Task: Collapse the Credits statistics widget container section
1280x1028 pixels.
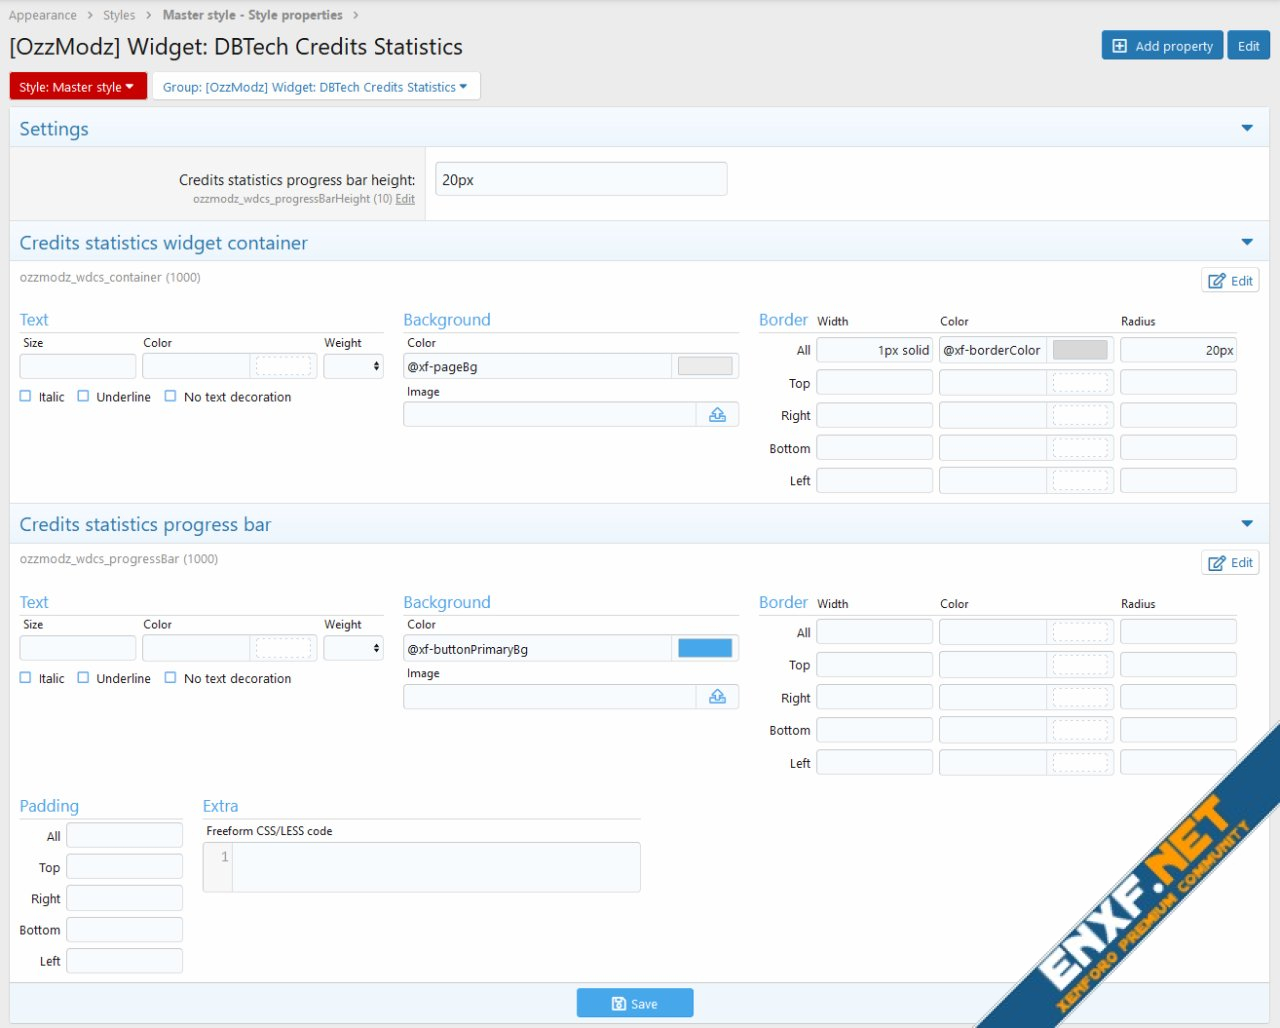Action: click(1247, 243)
